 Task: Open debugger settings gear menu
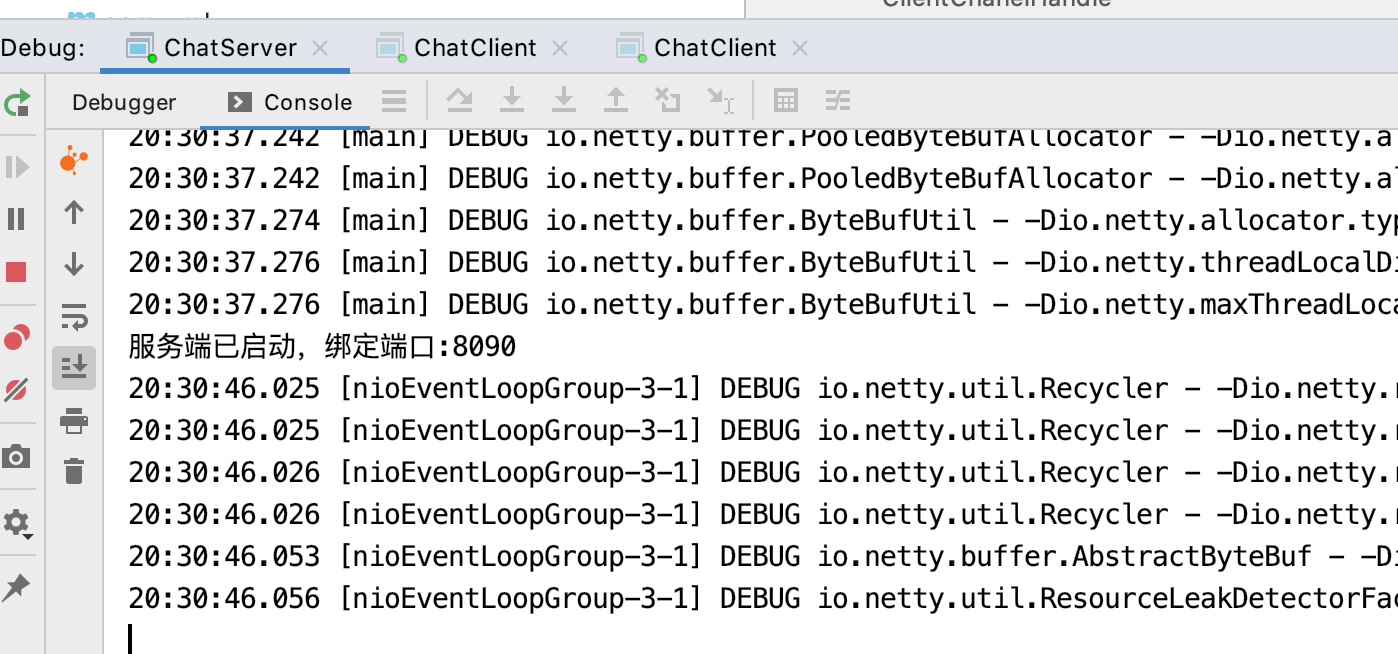[x=17, y=522]
